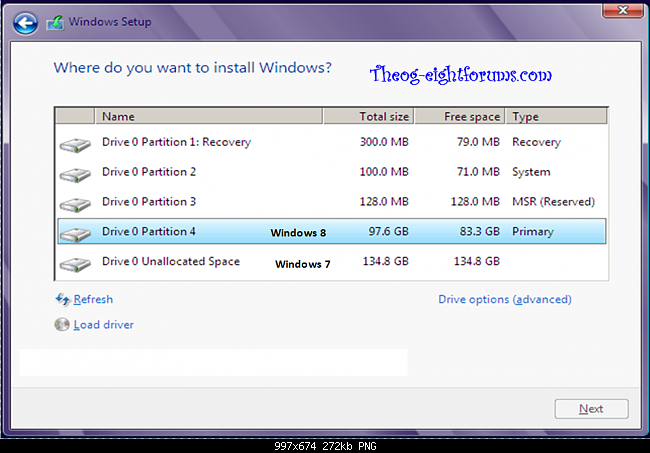The image size is (650, 453).
Task: Click drive icon for Unallocated Space row
Action: pyautogui.click(x=75, y=264)
